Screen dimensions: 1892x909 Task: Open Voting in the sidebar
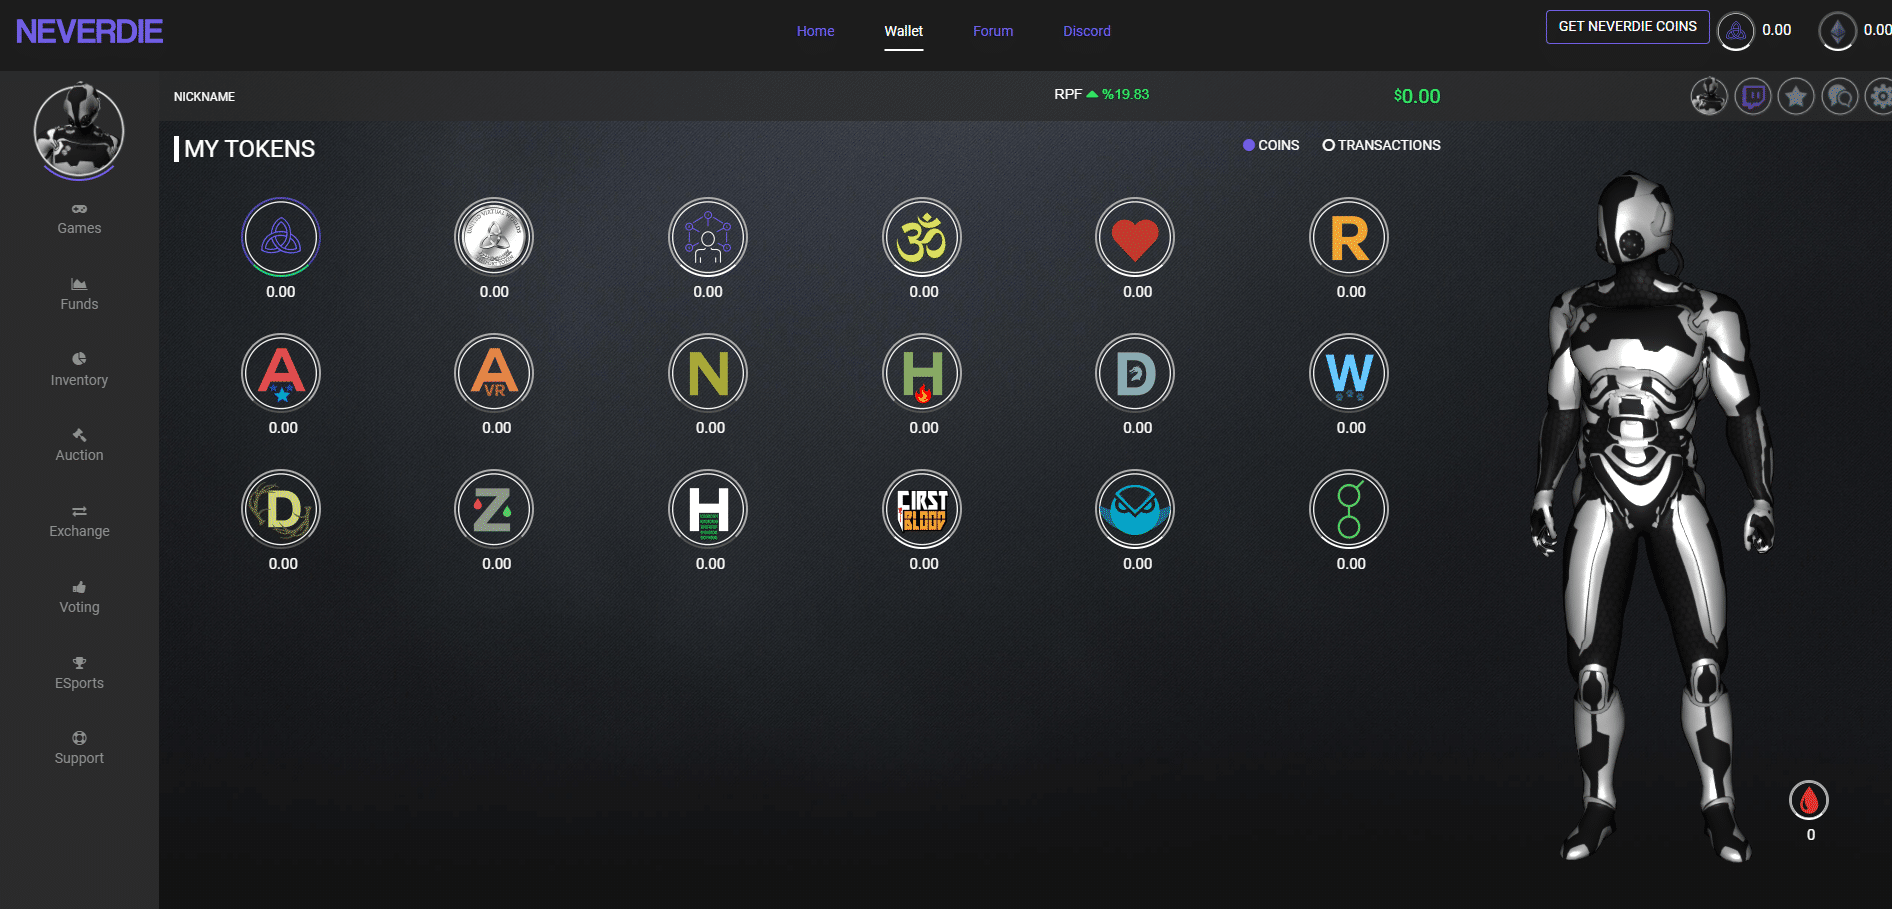click(x=79, y=598)
